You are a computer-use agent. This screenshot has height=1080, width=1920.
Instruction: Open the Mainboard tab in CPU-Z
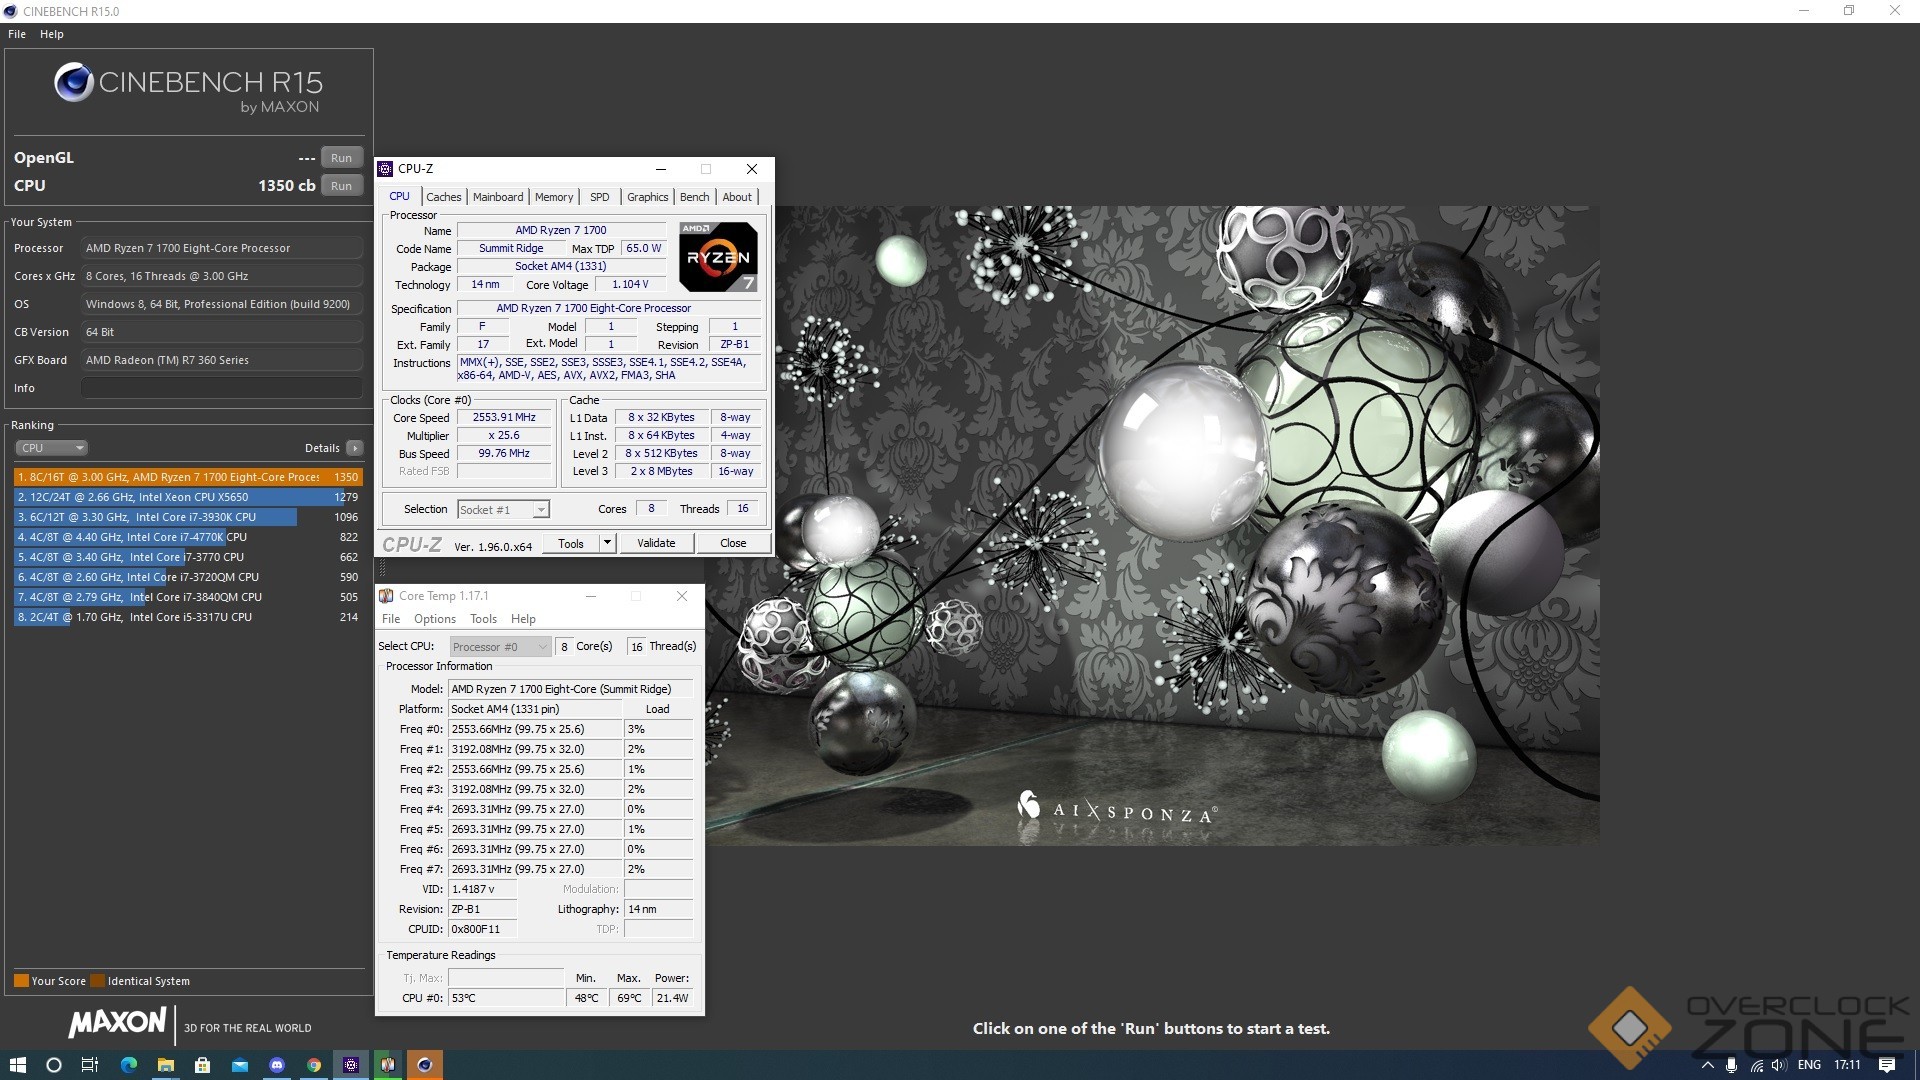pos(498,197)
